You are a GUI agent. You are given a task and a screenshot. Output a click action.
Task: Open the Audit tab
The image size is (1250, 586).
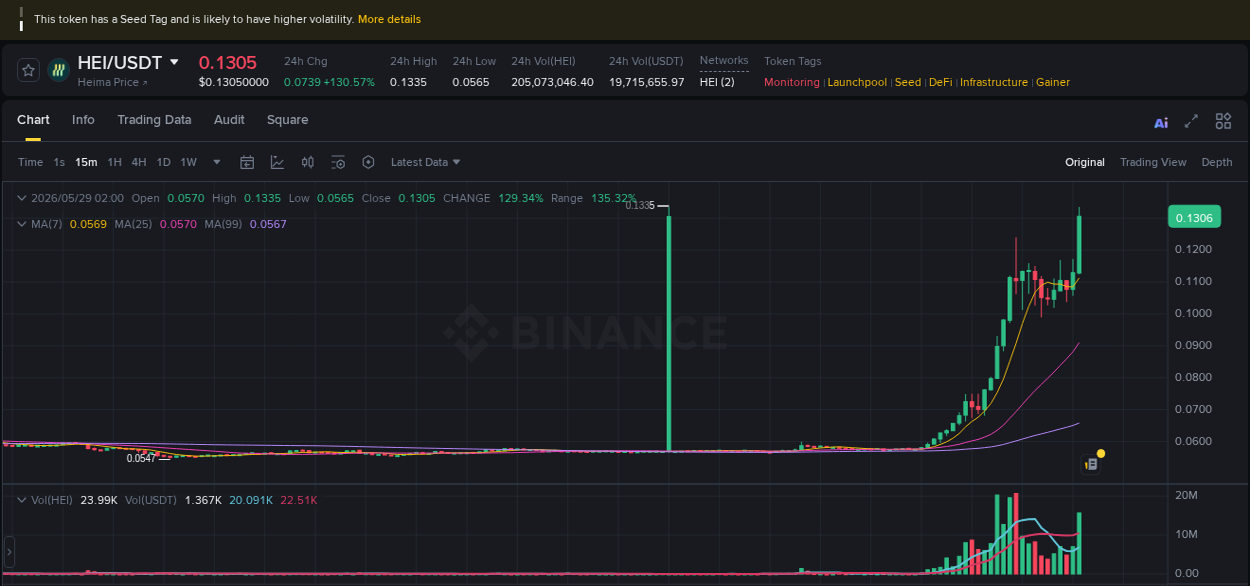pos(229,120)
